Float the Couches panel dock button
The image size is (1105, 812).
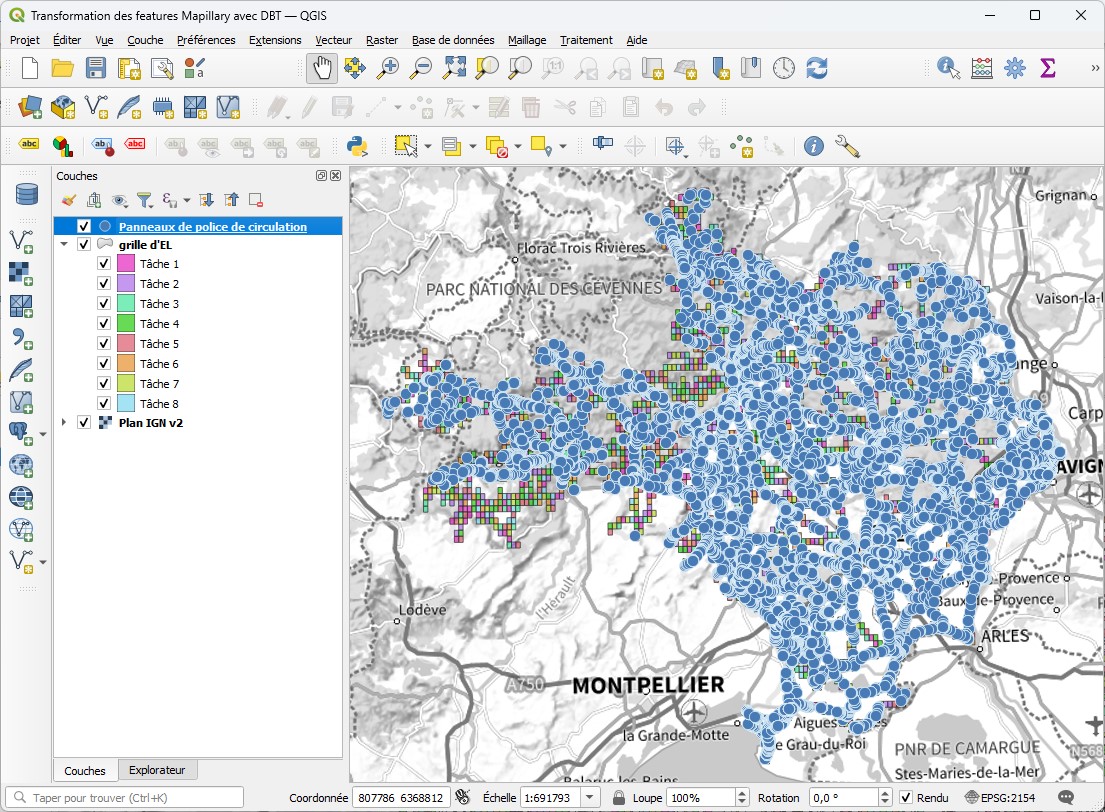(321, 176)
